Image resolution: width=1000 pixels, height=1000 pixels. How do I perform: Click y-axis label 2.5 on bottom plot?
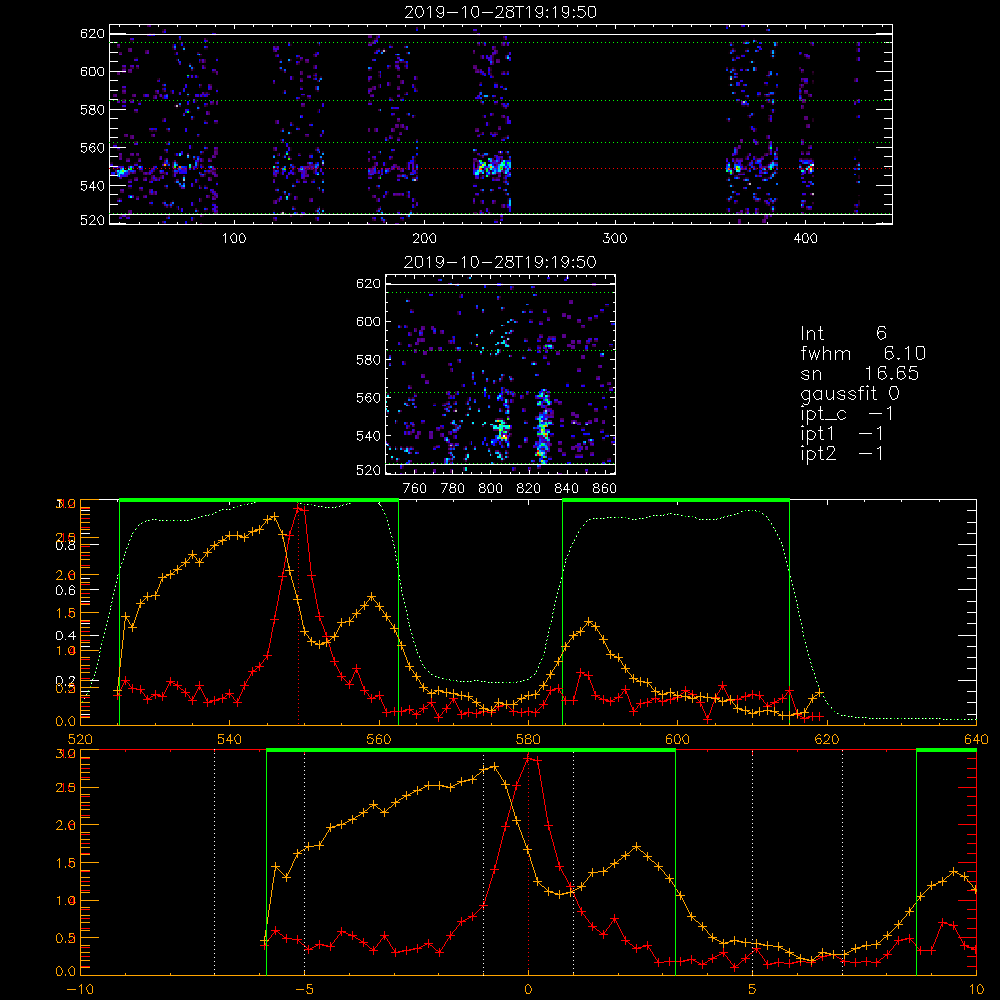point(67,788)
